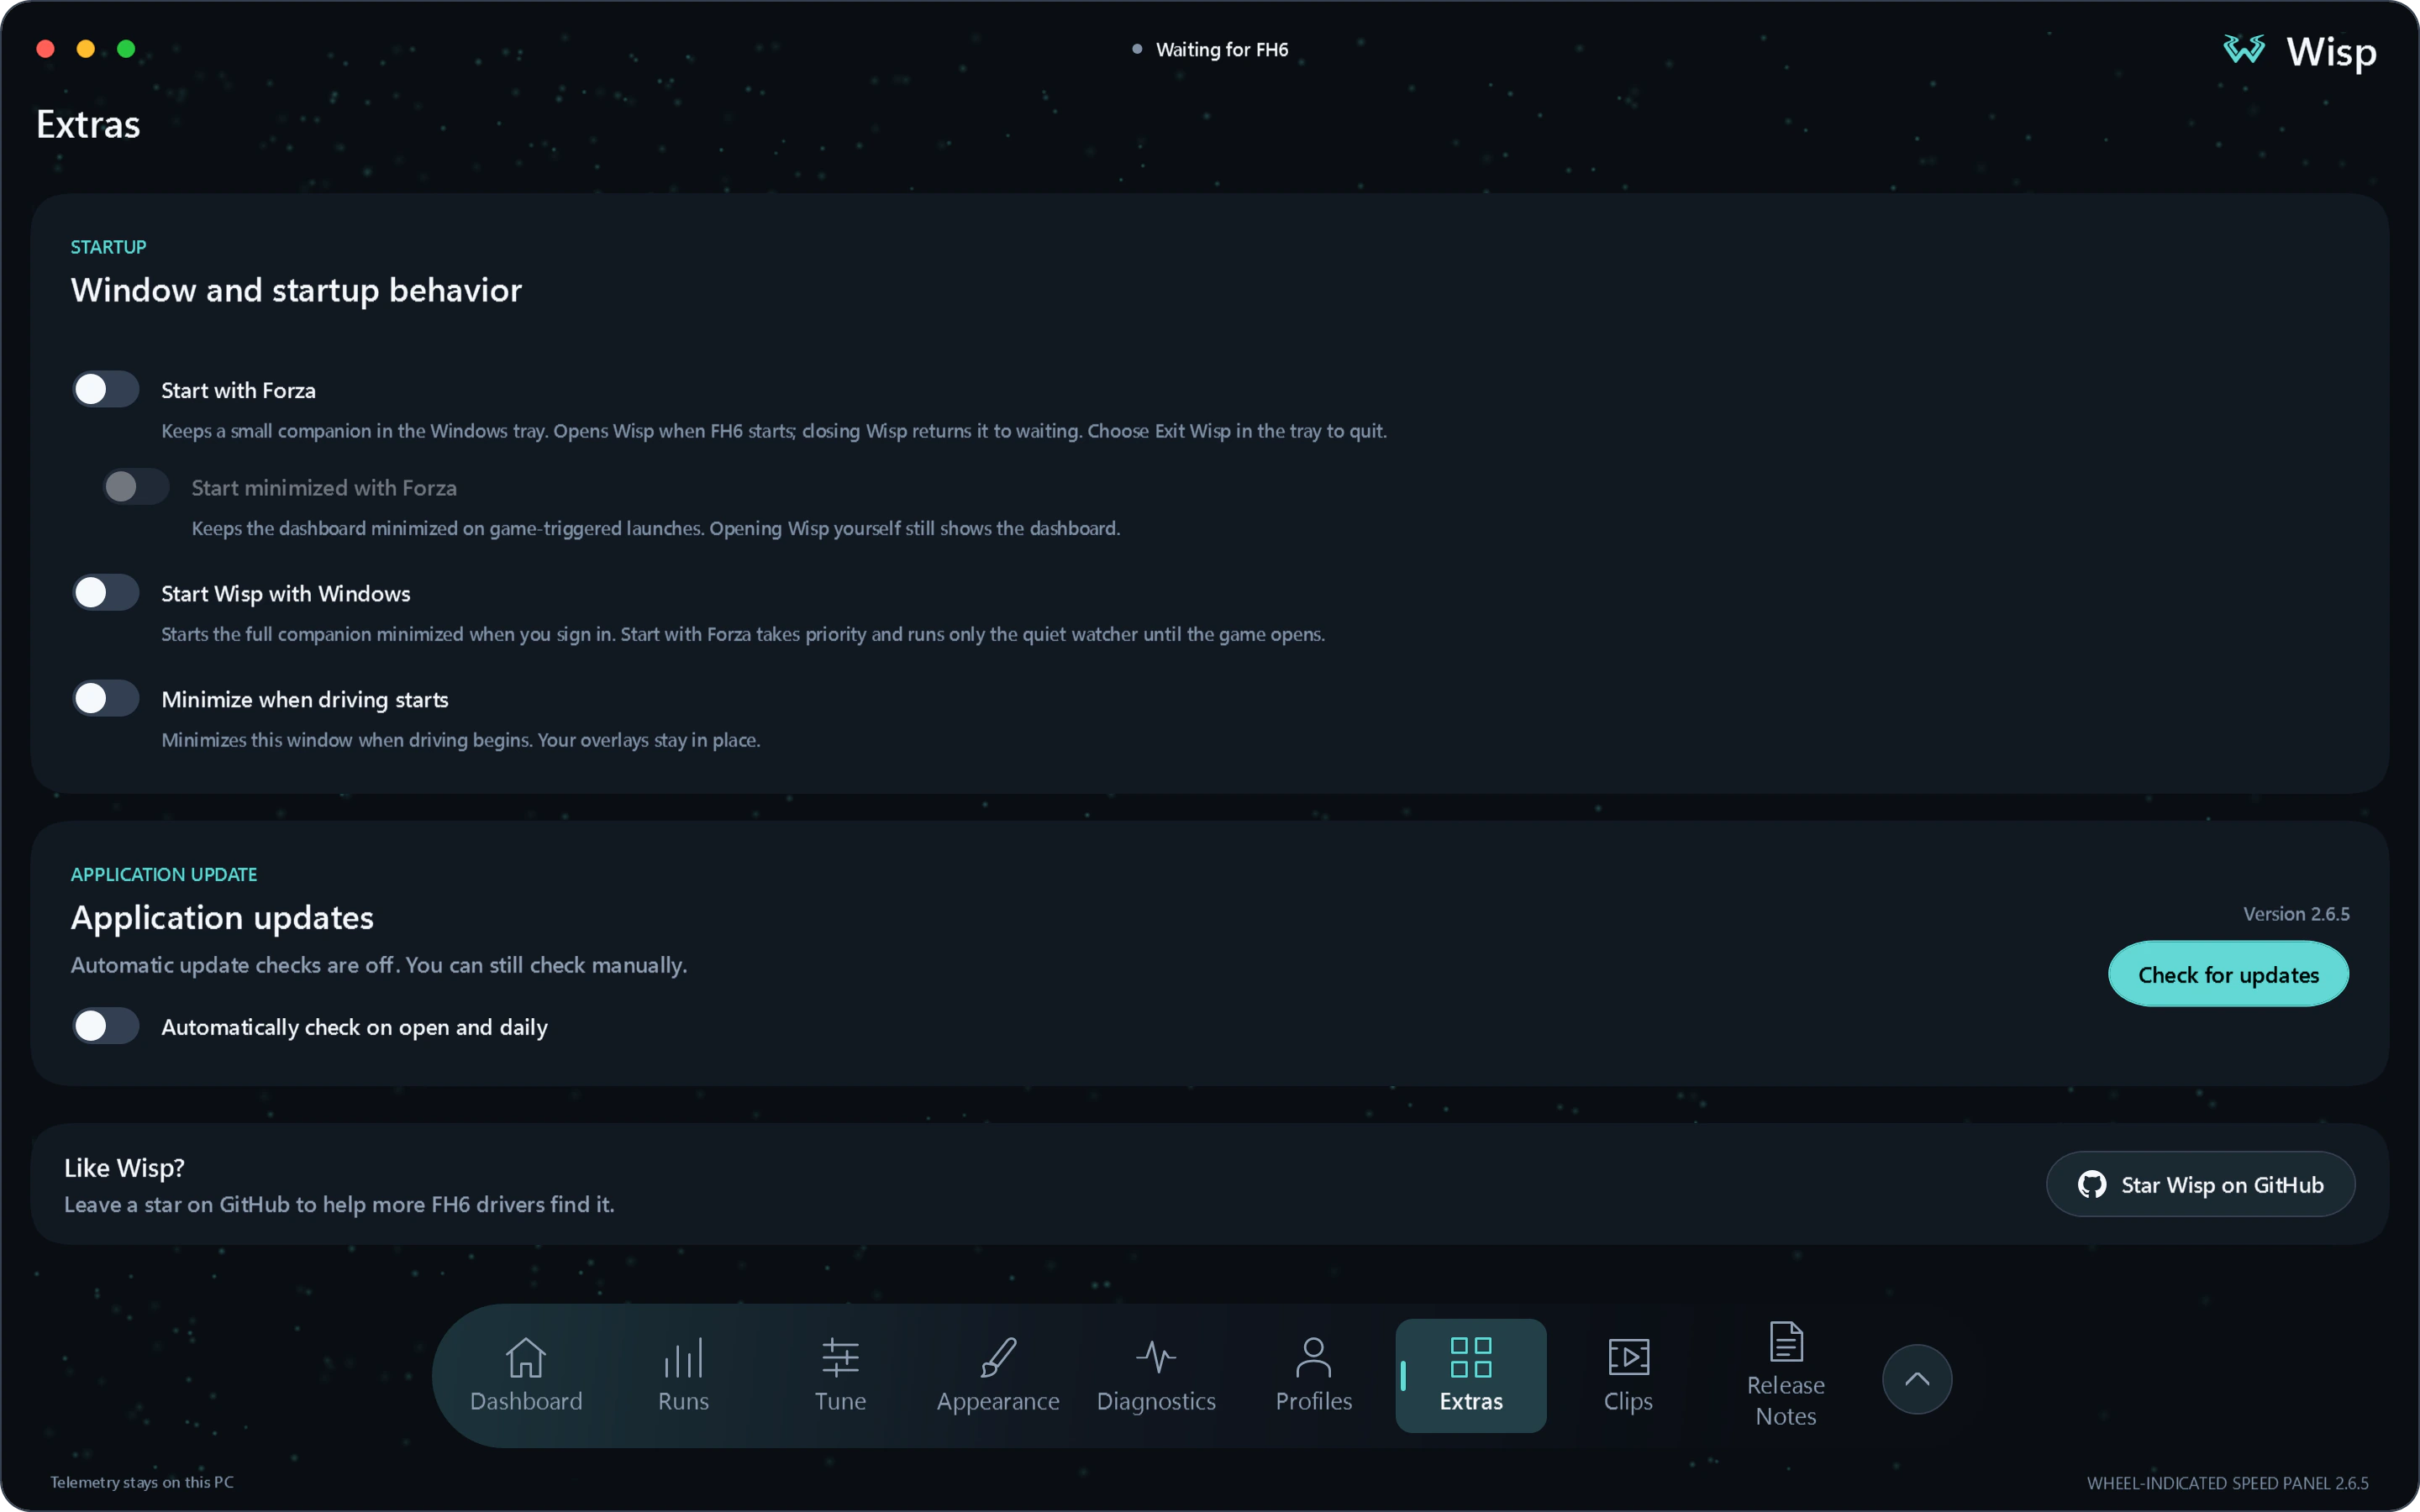The height and width of the screenshot is (1512, 2420).
Task: Click the APPLICATION UPDATE section label
Action: [x=164, y=874]
